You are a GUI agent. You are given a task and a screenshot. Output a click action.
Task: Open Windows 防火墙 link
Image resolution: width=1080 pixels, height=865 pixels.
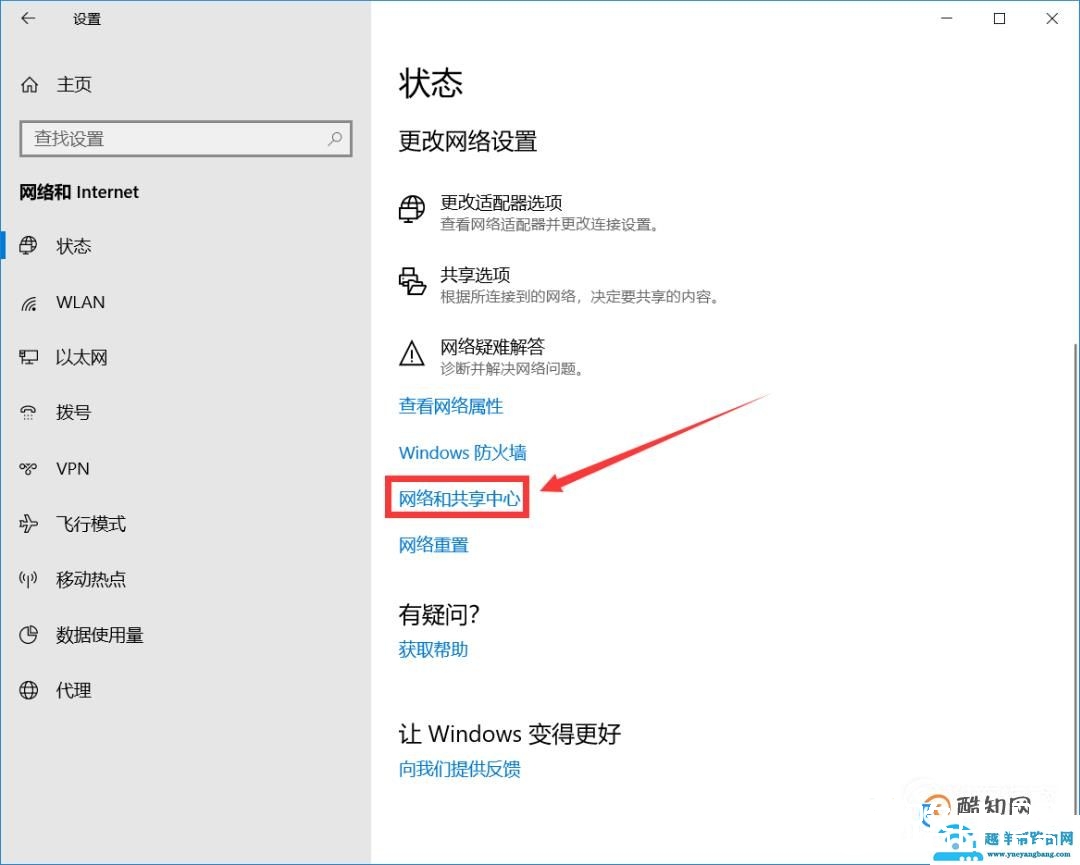(x=462, y=452)
